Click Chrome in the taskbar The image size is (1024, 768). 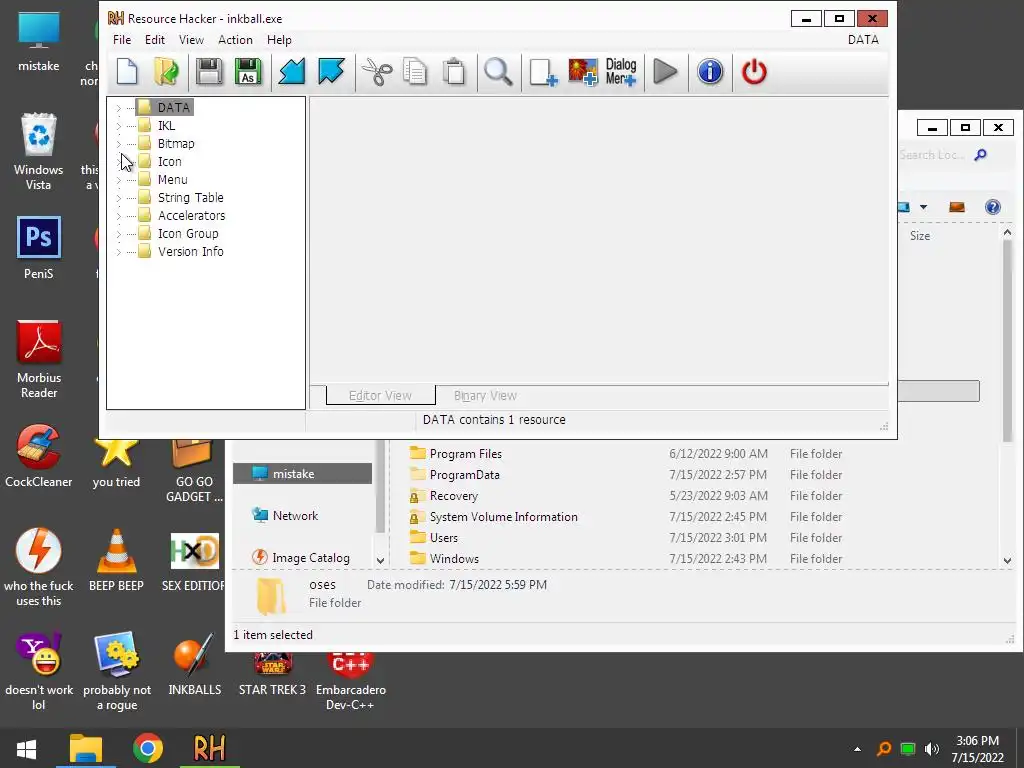coord(148,748)
